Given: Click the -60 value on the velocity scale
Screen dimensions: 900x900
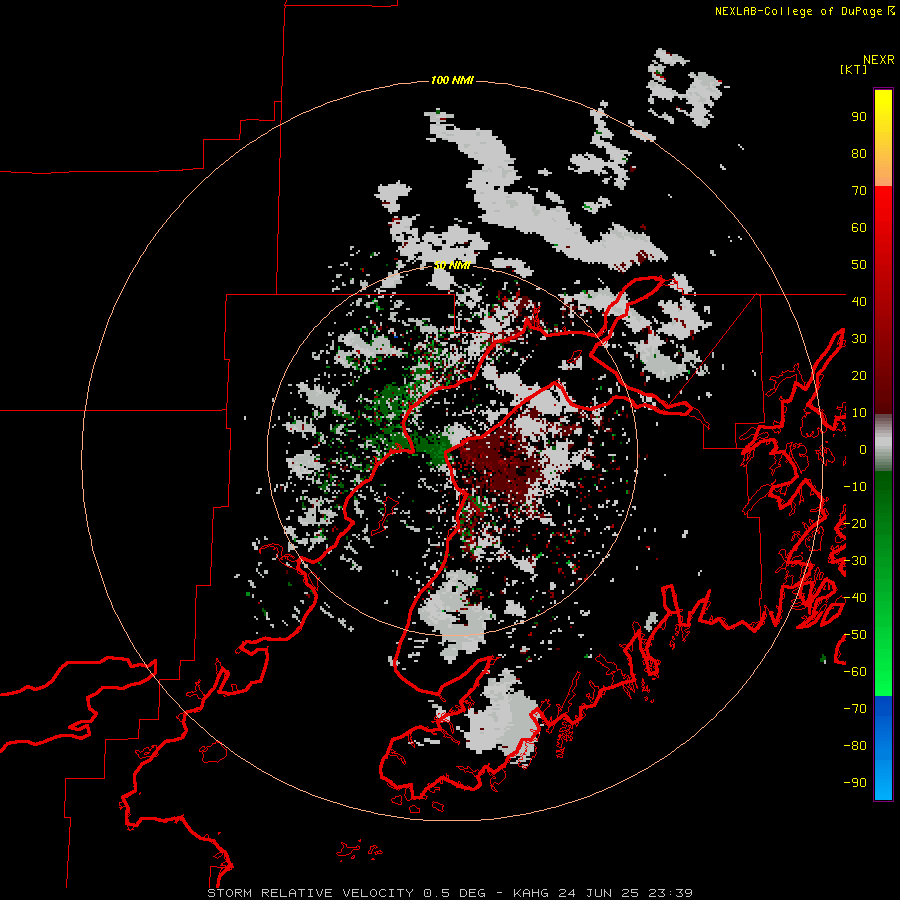Looking at the screenshot, I should coord(855,672).
